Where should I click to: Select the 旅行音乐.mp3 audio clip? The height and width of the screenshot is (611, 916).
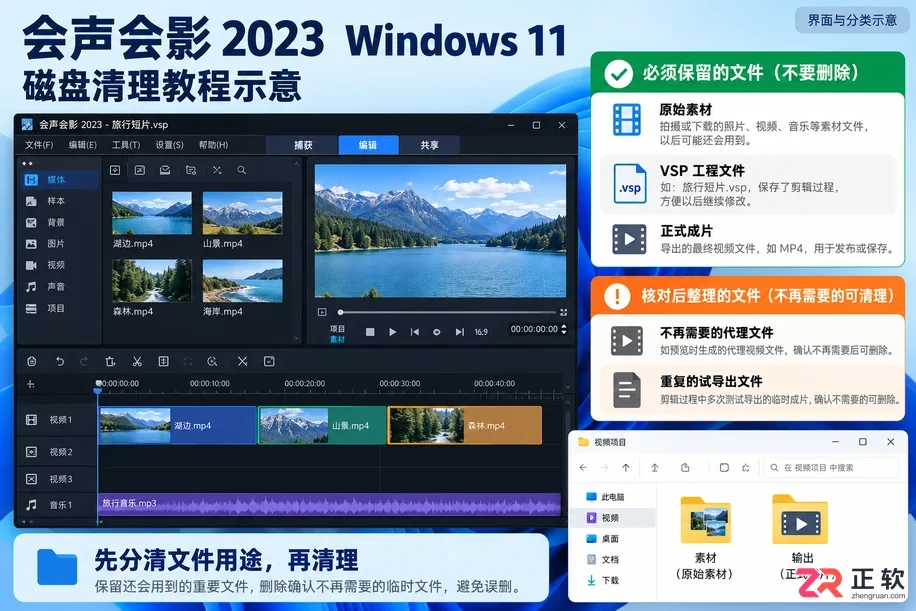(329, 504)
